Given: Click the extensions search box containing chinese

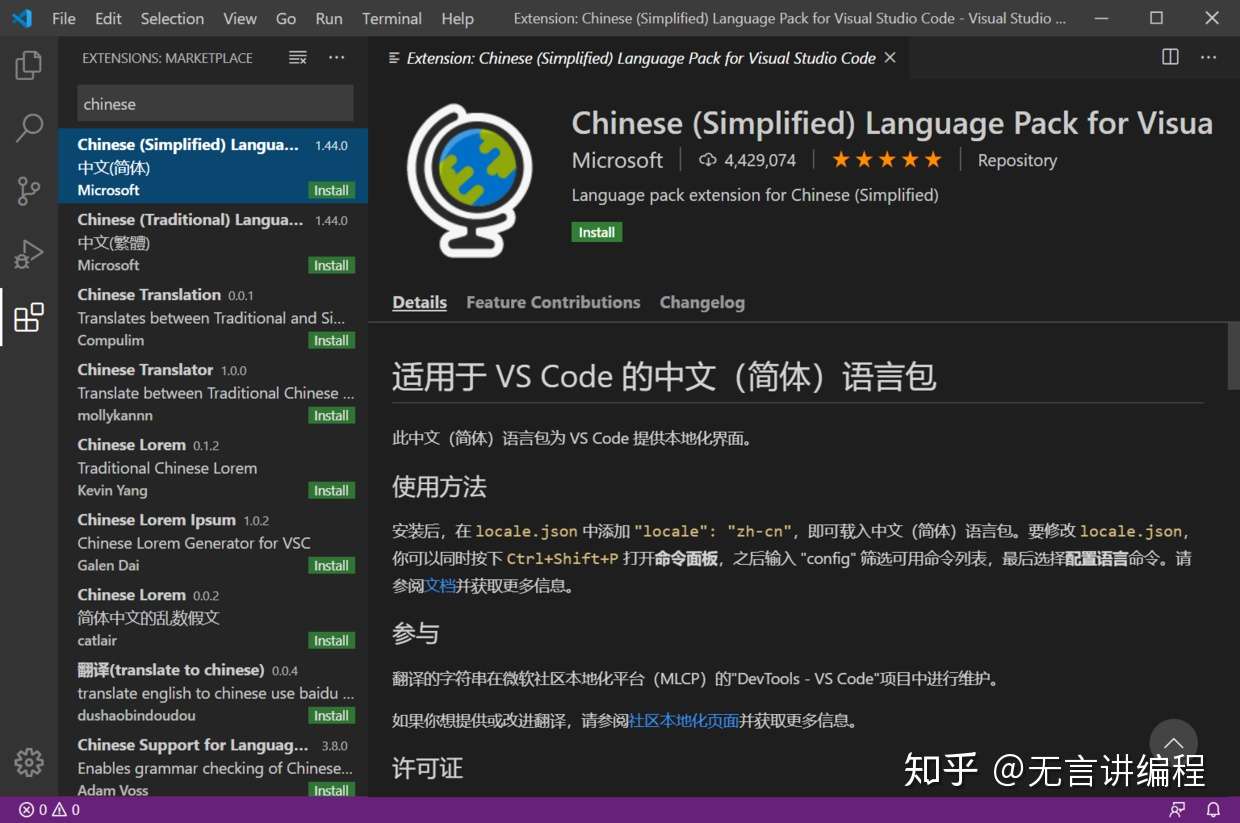Looking at the screenshot, I should point(215,104).
